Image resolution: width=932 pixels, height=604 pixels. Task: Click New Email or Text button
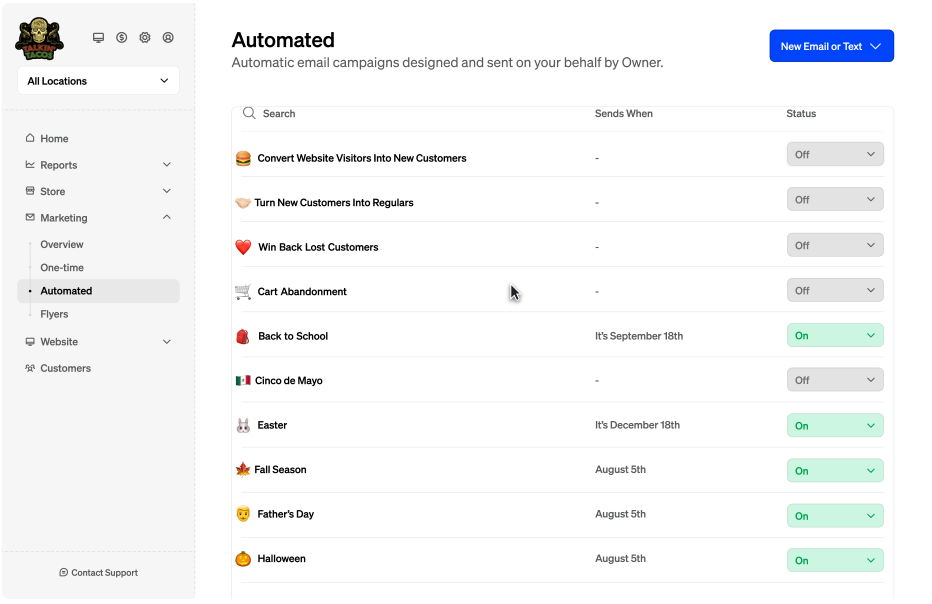[831, 46]
